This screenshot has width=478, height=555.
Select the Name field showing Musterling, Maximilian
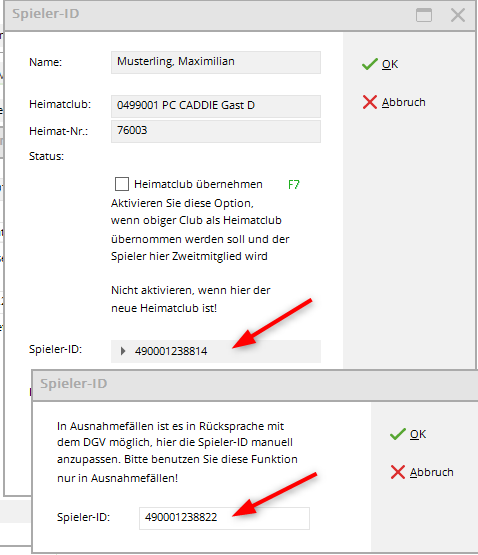216,62
